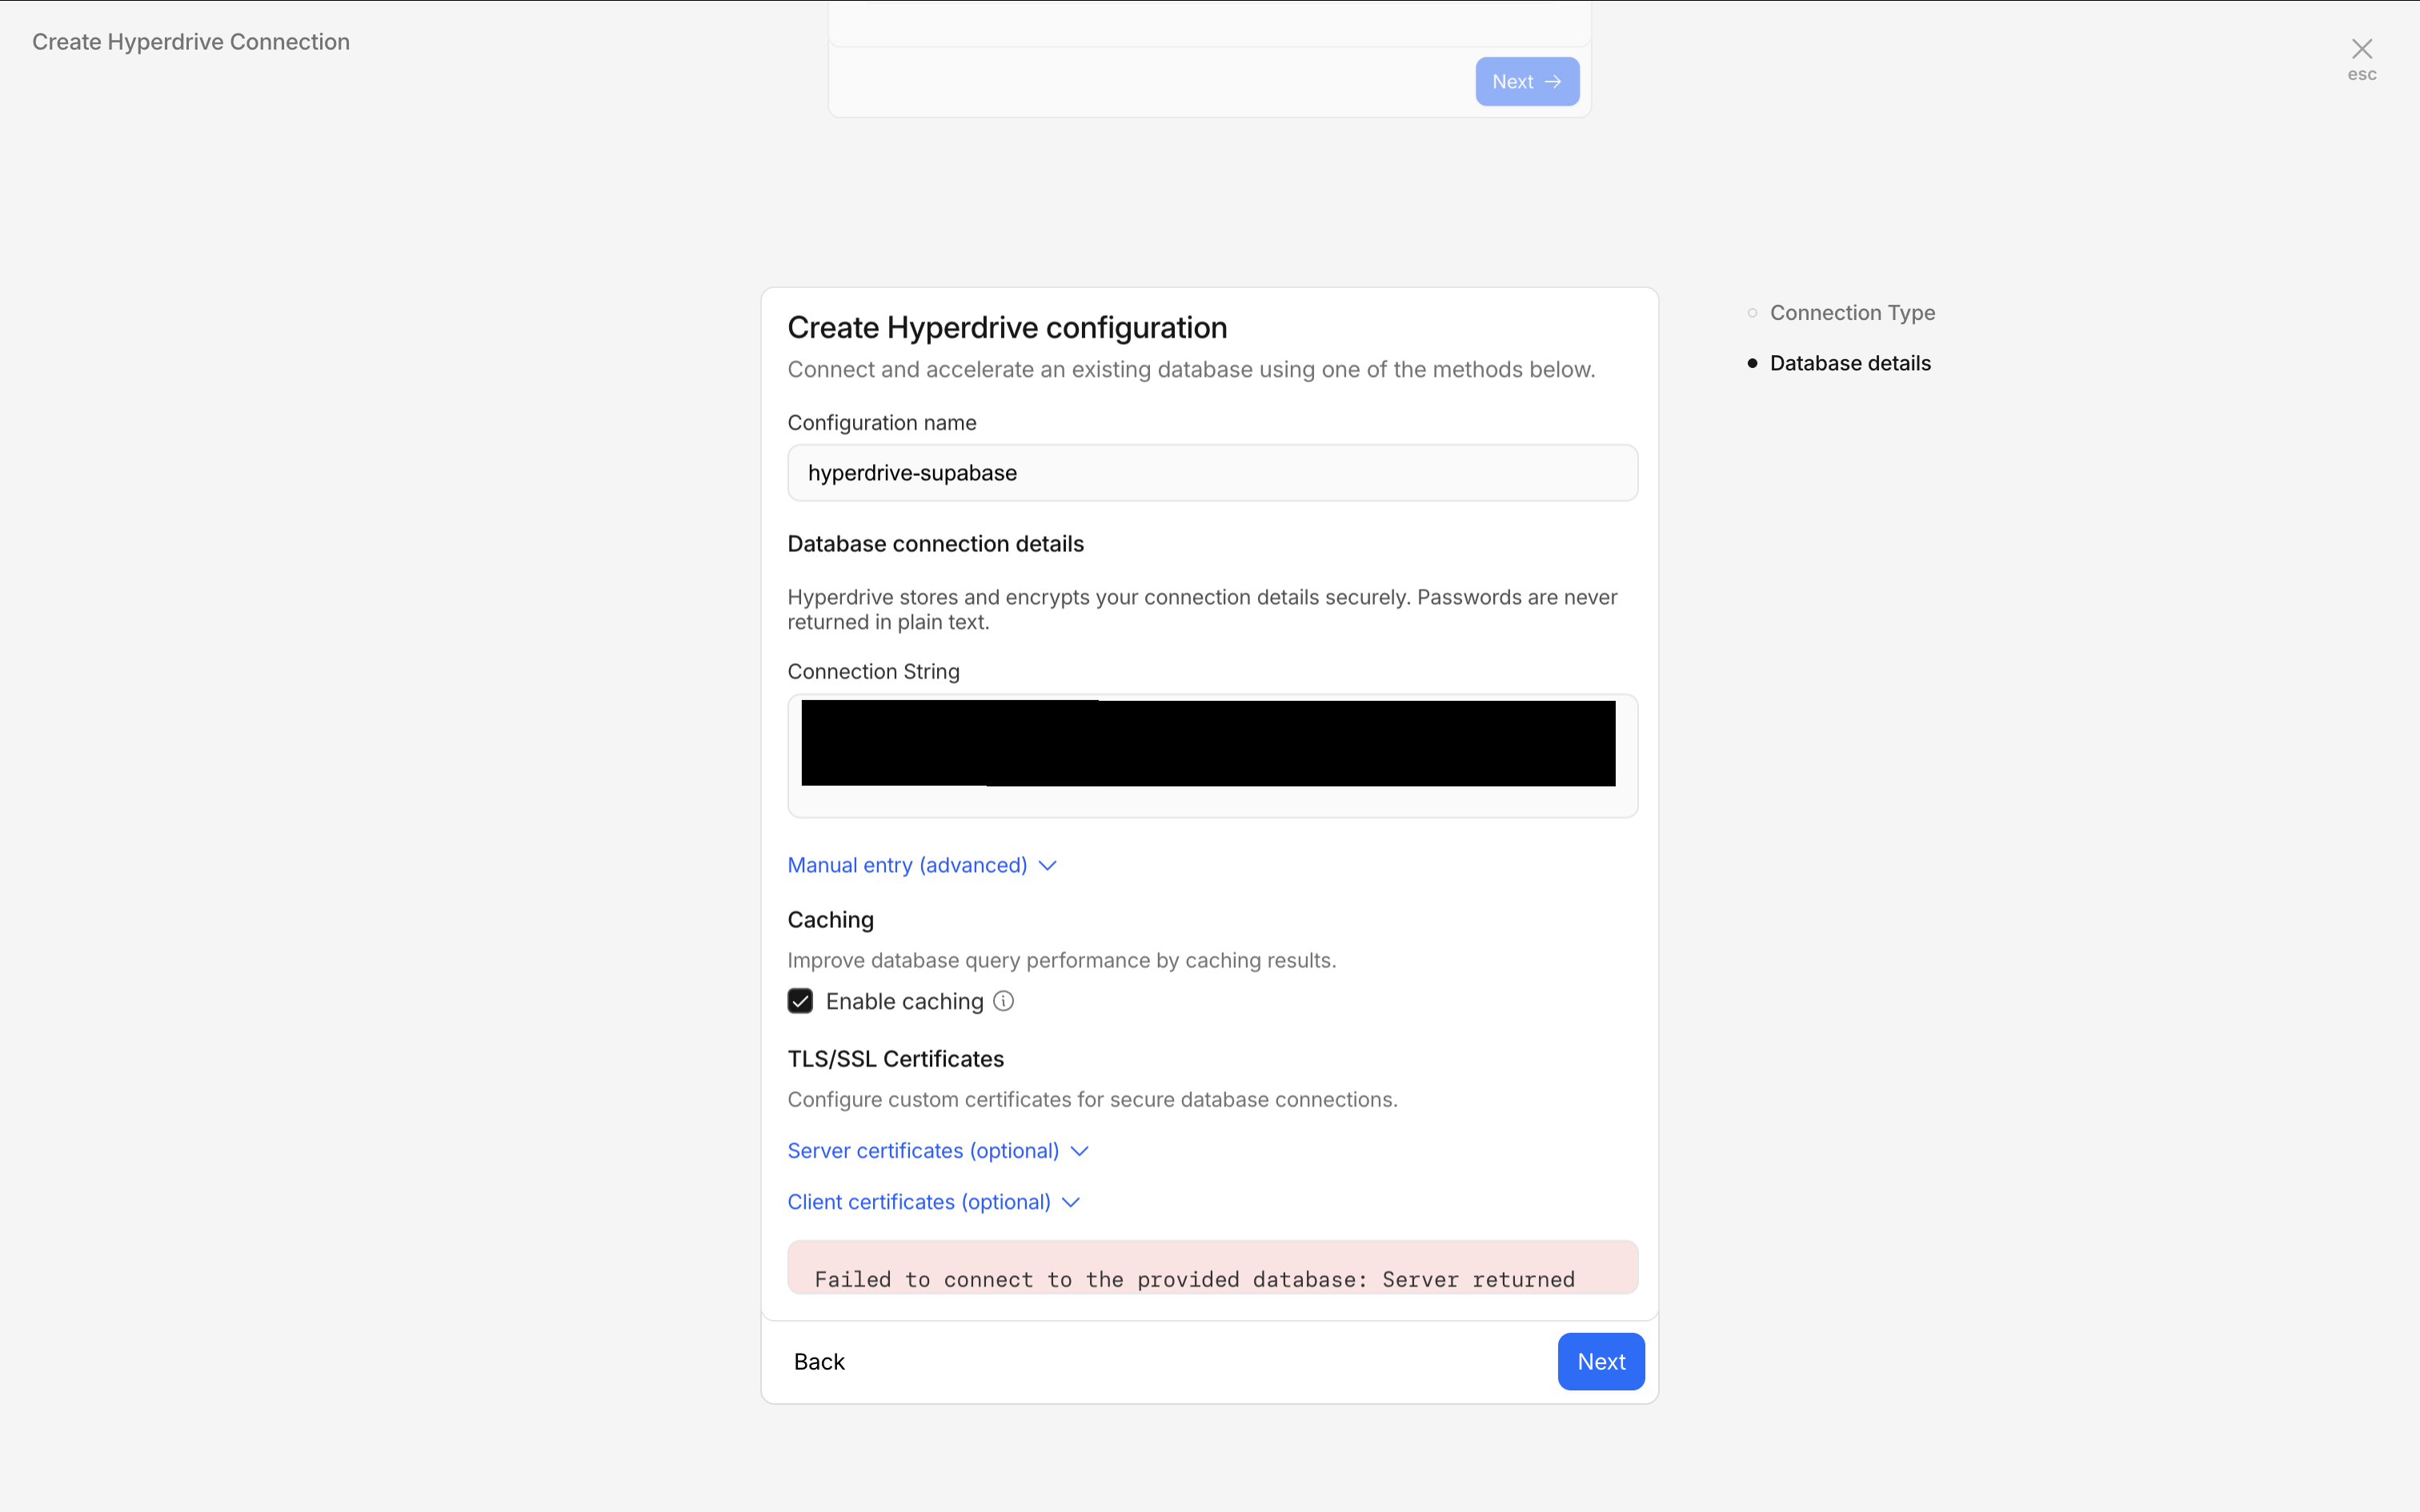Click the chevron next to Manual entry

click(x=1047, y=866)
